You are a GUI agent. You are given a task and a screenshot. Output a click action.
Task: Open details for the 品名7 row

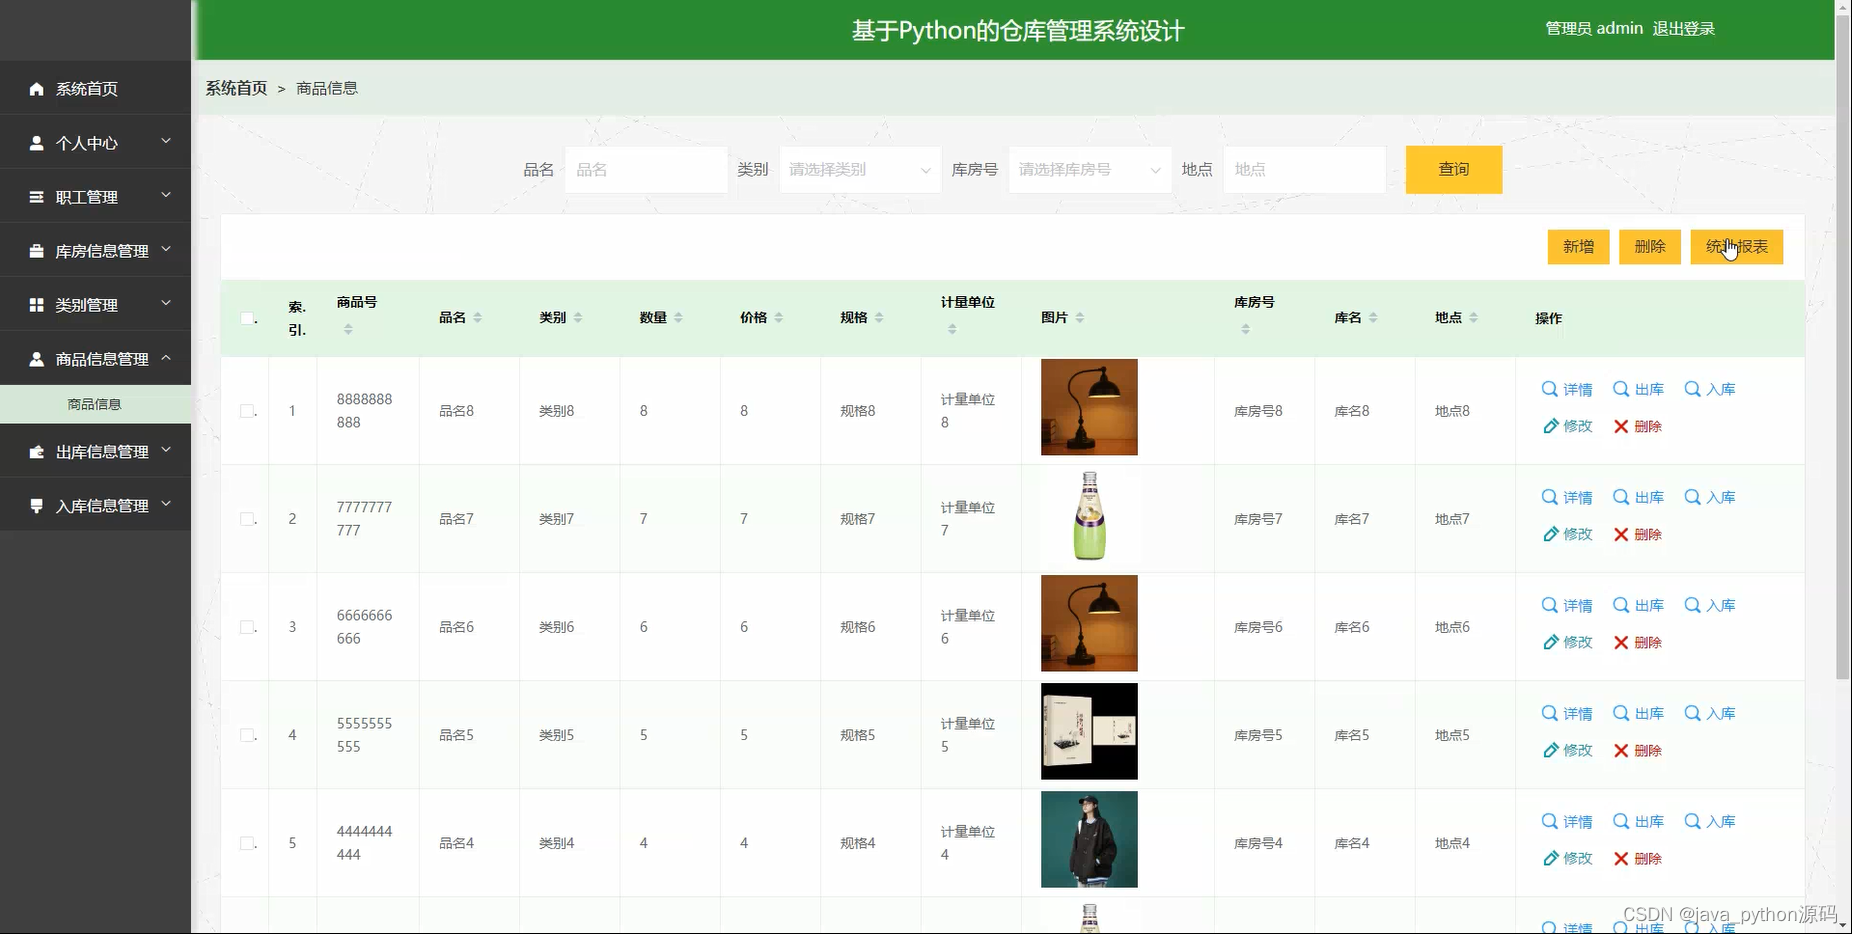(x=1567, y=497)
